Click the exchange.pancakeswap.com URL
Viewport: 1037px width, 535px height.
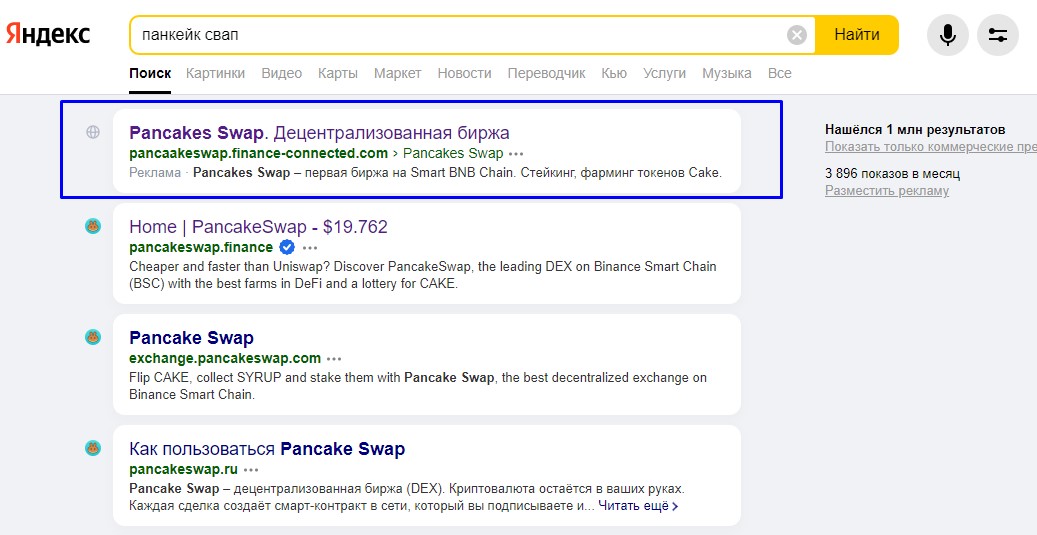click(x=225, y=358)
